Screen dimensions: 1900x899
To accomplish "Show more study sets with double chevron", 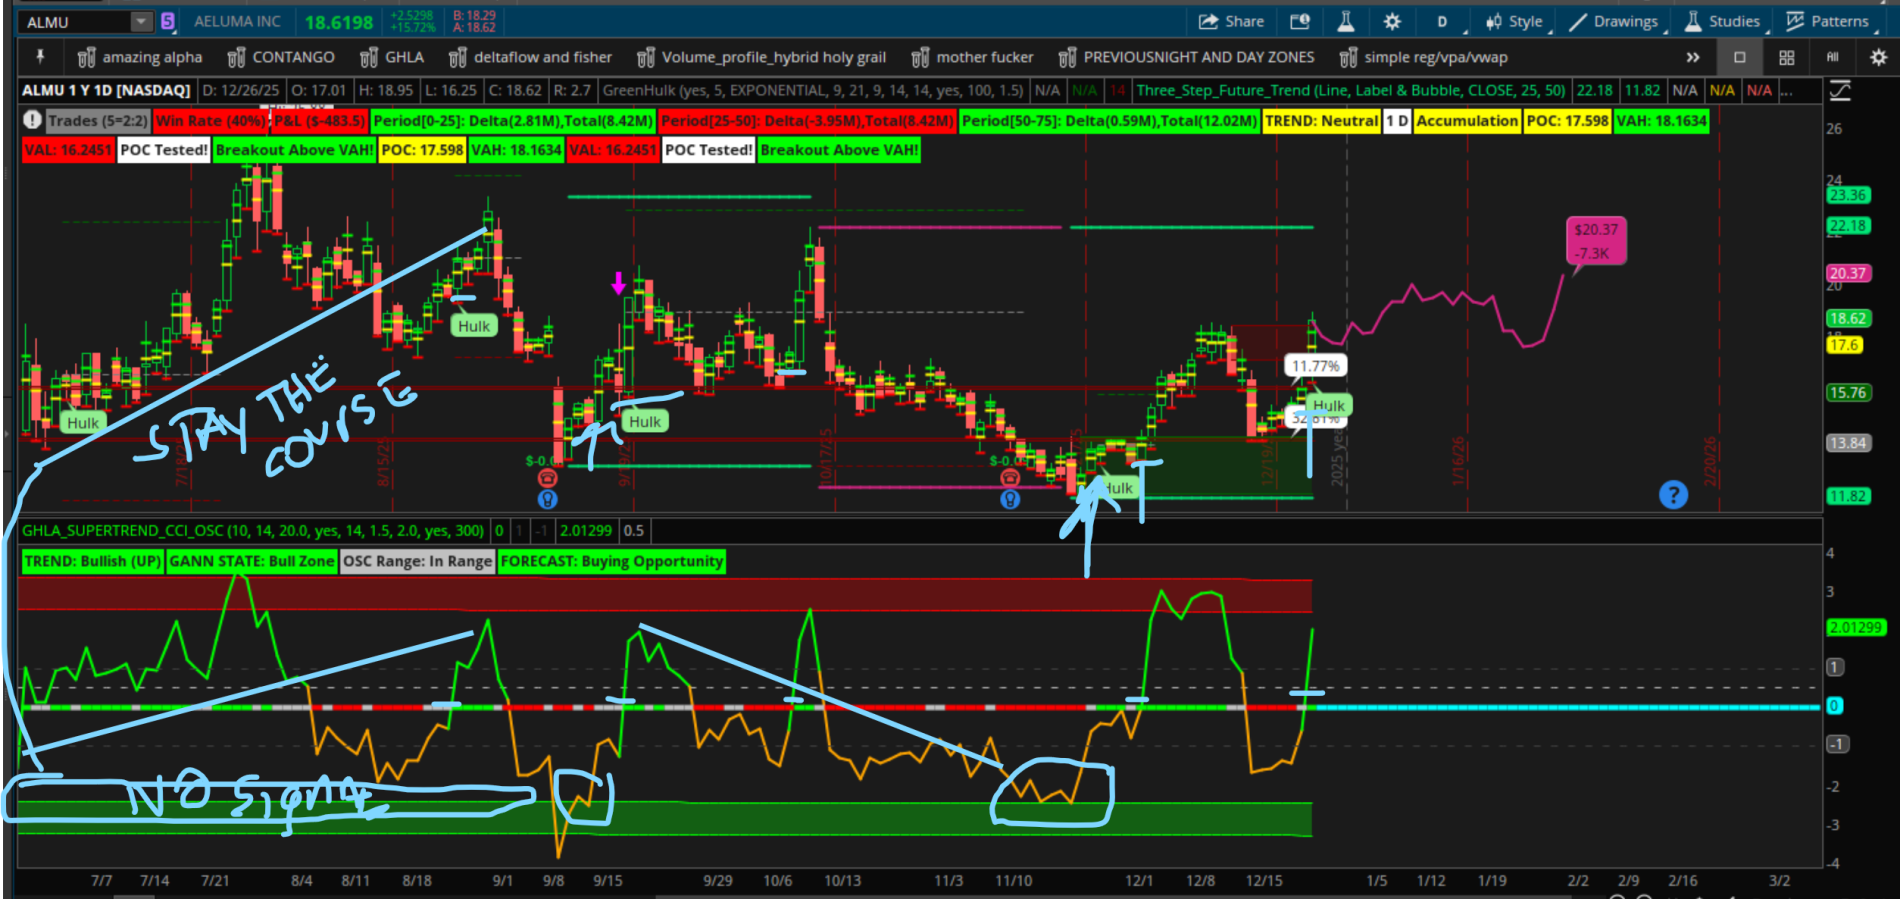I will click(1693, 57).
